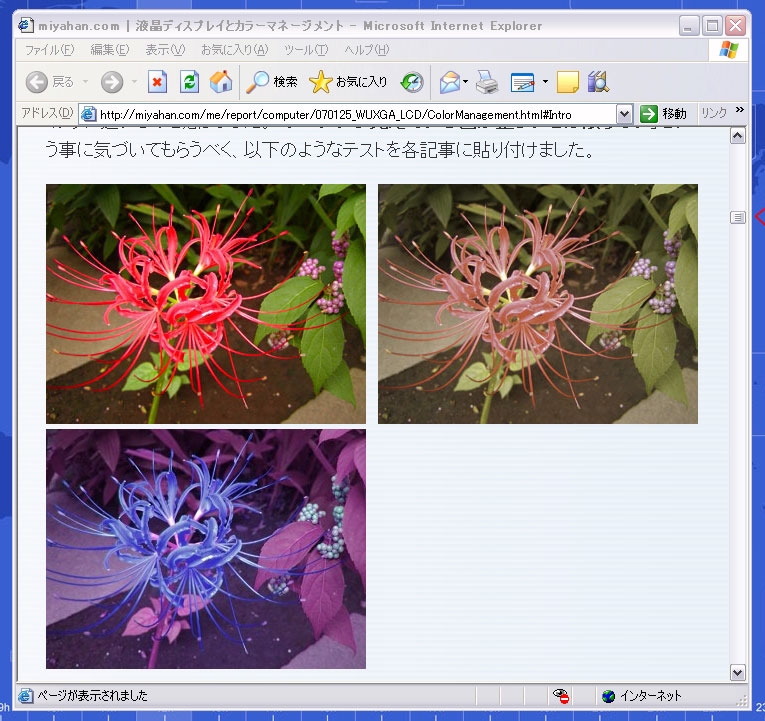
Task: Click the scrollbar down arrow
Action: [x=738, y=673]
